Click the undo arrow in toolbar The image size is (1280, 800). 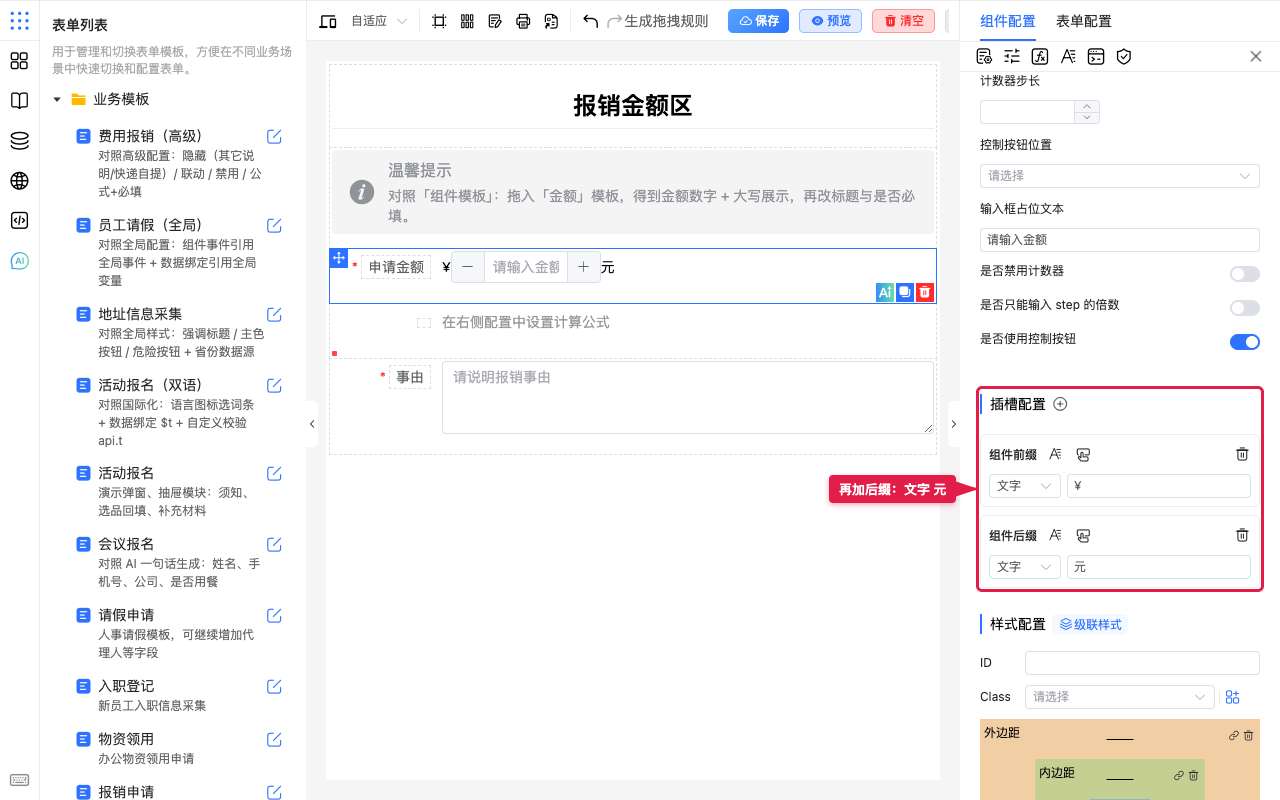point(590,21)
